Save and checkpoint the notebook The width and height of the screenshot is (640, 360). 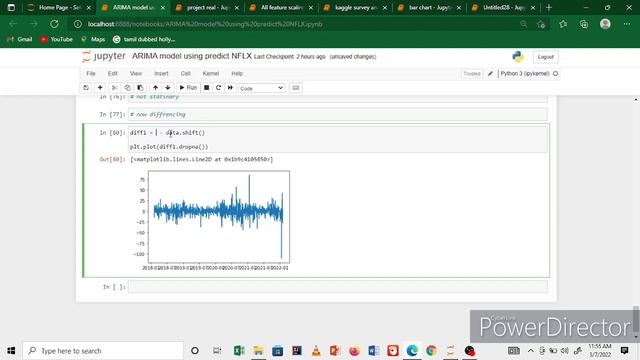pyautogui.click(x=86, y=88)
